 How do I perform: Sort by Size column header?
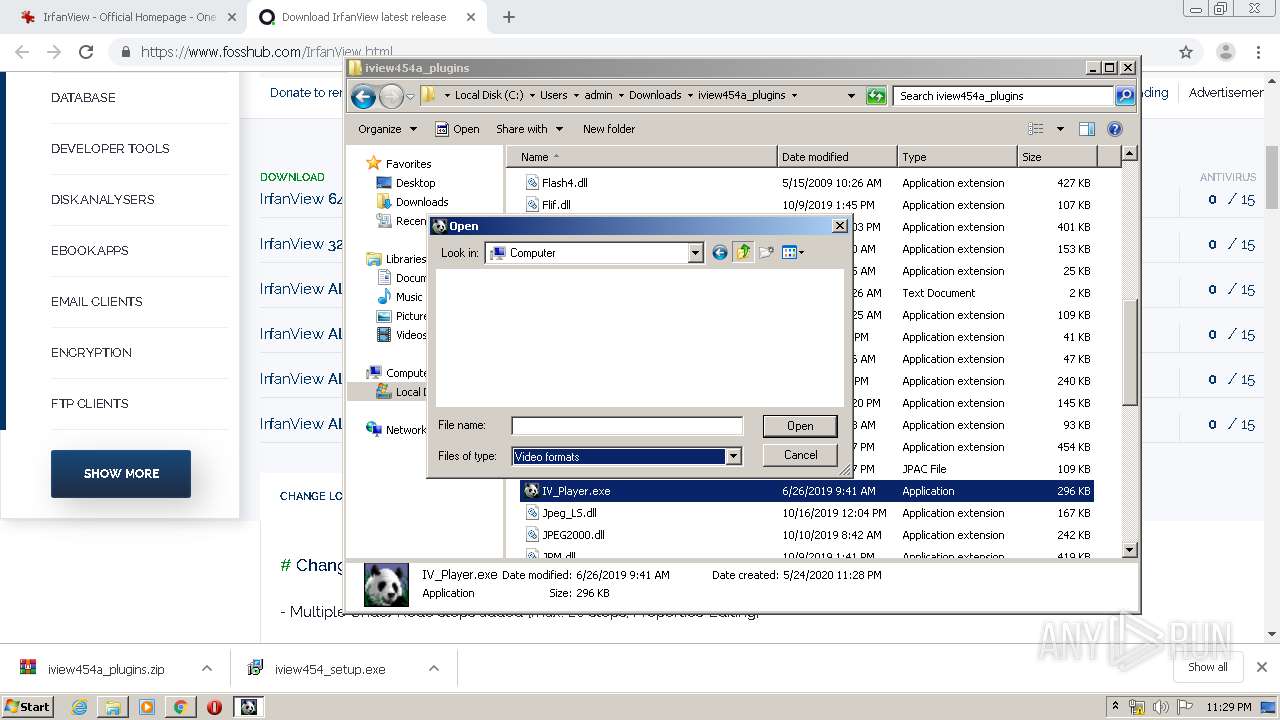pos(1056,157)
